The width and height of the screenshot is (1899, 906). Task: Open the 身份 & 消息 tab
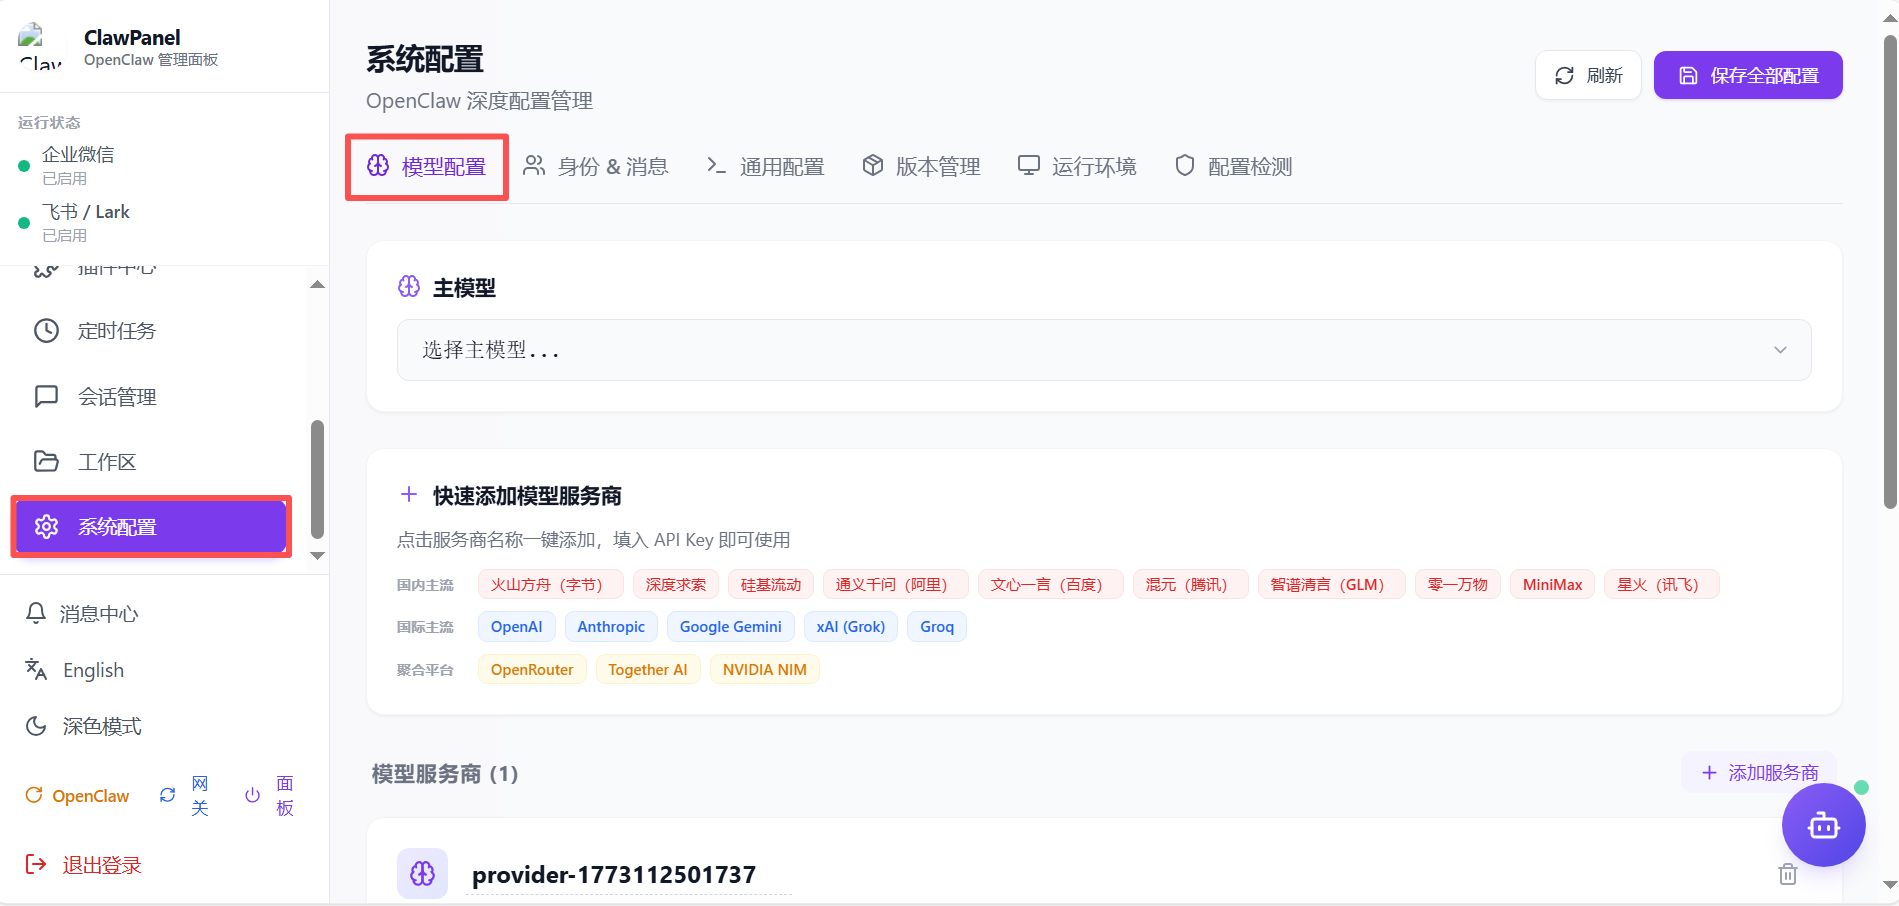click(596, 167)
